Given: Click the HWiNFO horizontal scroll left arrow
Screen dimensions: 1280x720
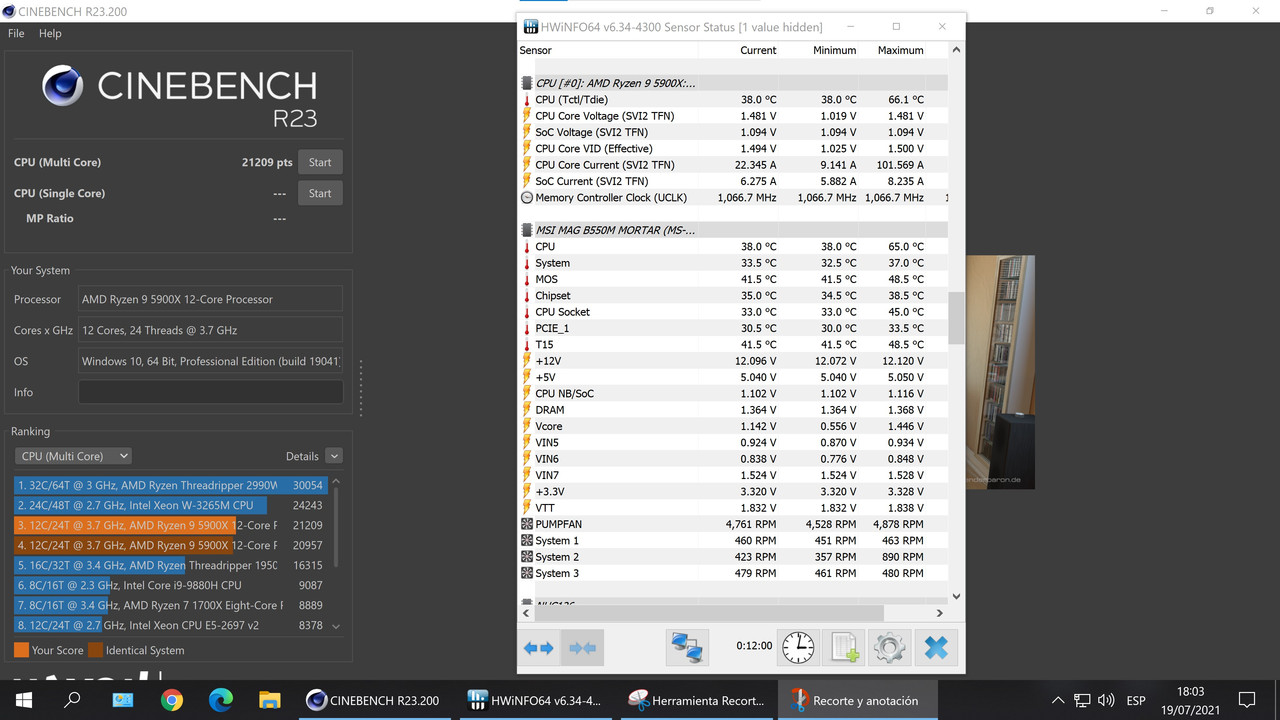Looking at the screenshot, I should (526, 613).
